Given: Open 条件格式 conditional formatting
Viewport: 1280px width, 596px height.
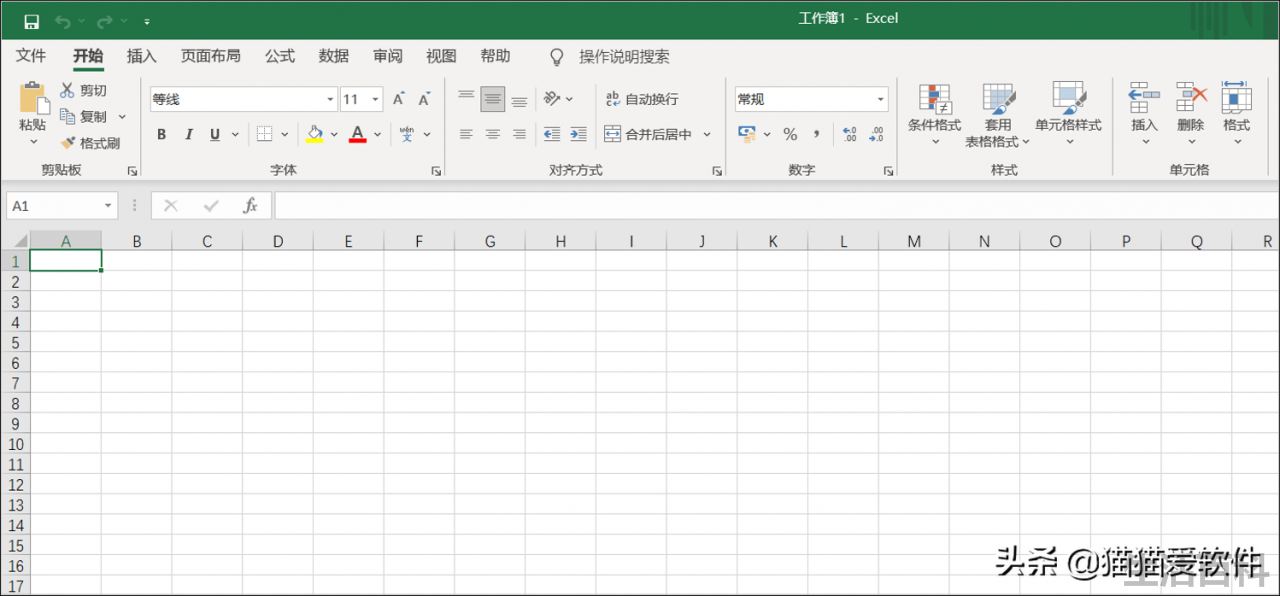Looking at the screenshot, I should (x=935, y=115).
